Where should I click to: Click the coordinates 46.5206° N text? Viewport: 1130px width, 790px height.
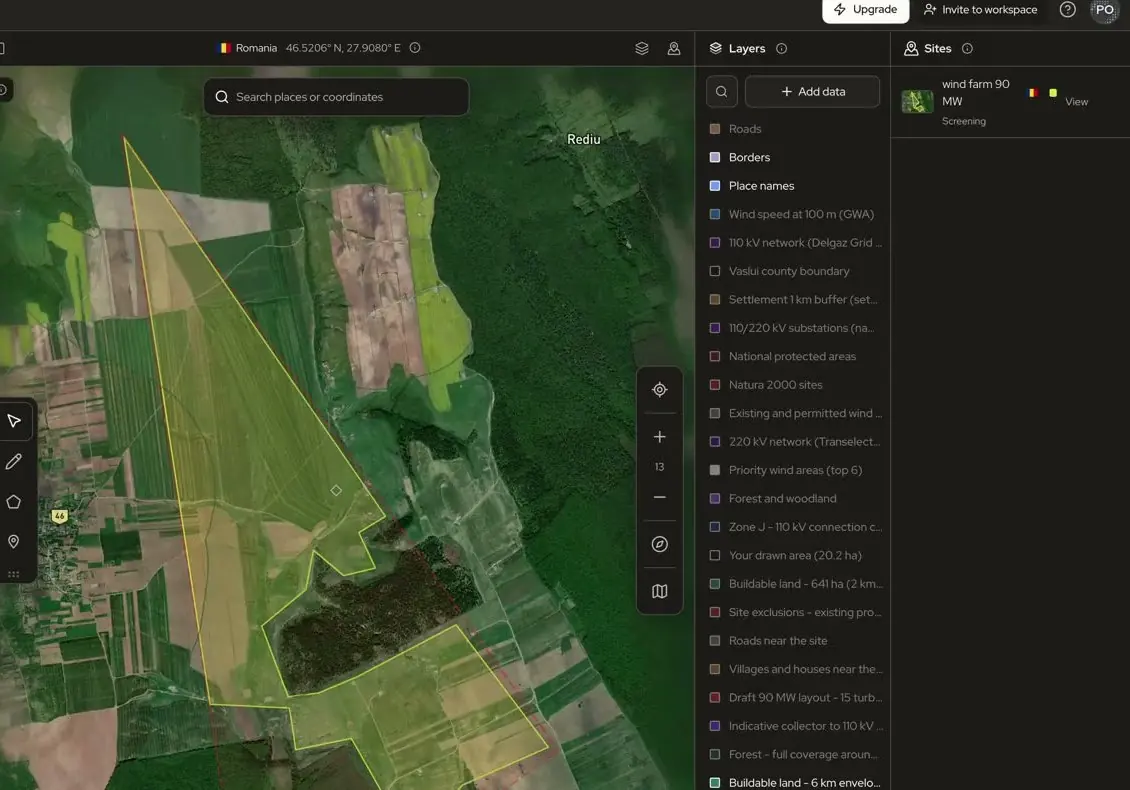pos(343,48)
